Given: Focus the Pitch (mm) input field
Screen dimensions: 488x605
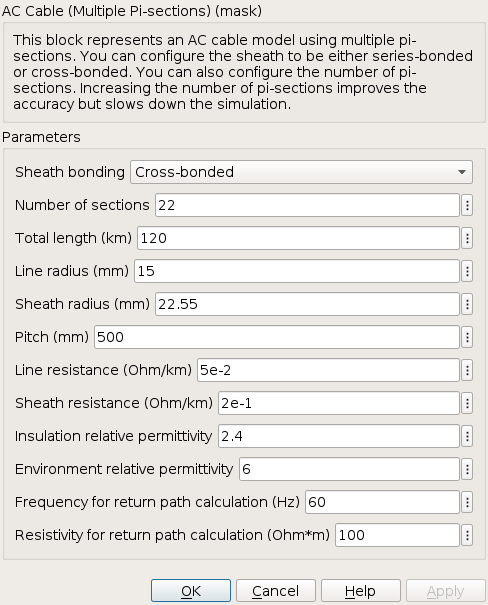Looking at the screenshot, I should click(x=277, y=337).
